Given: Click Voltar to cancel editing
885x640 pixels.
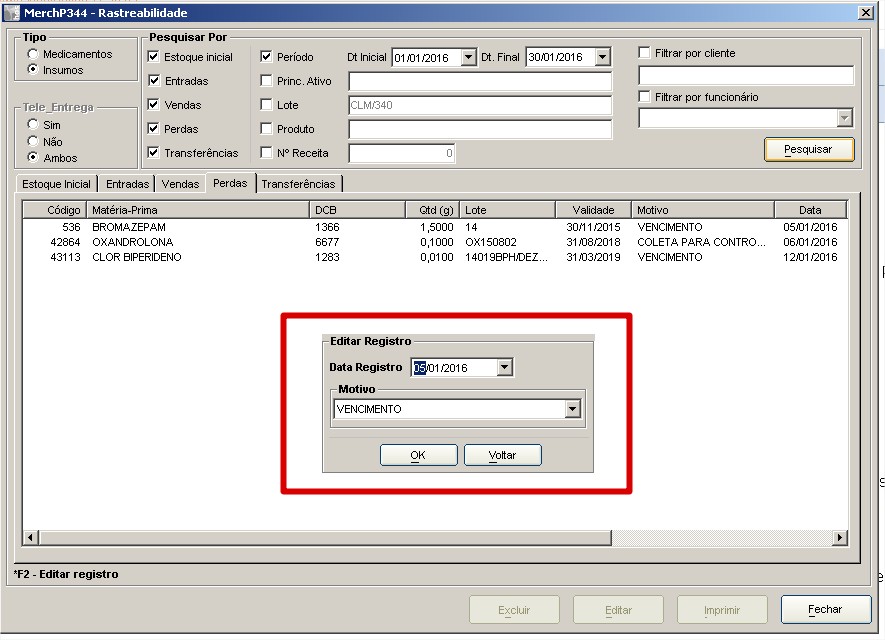Looking at the screenshot, I should pos(502,455).
